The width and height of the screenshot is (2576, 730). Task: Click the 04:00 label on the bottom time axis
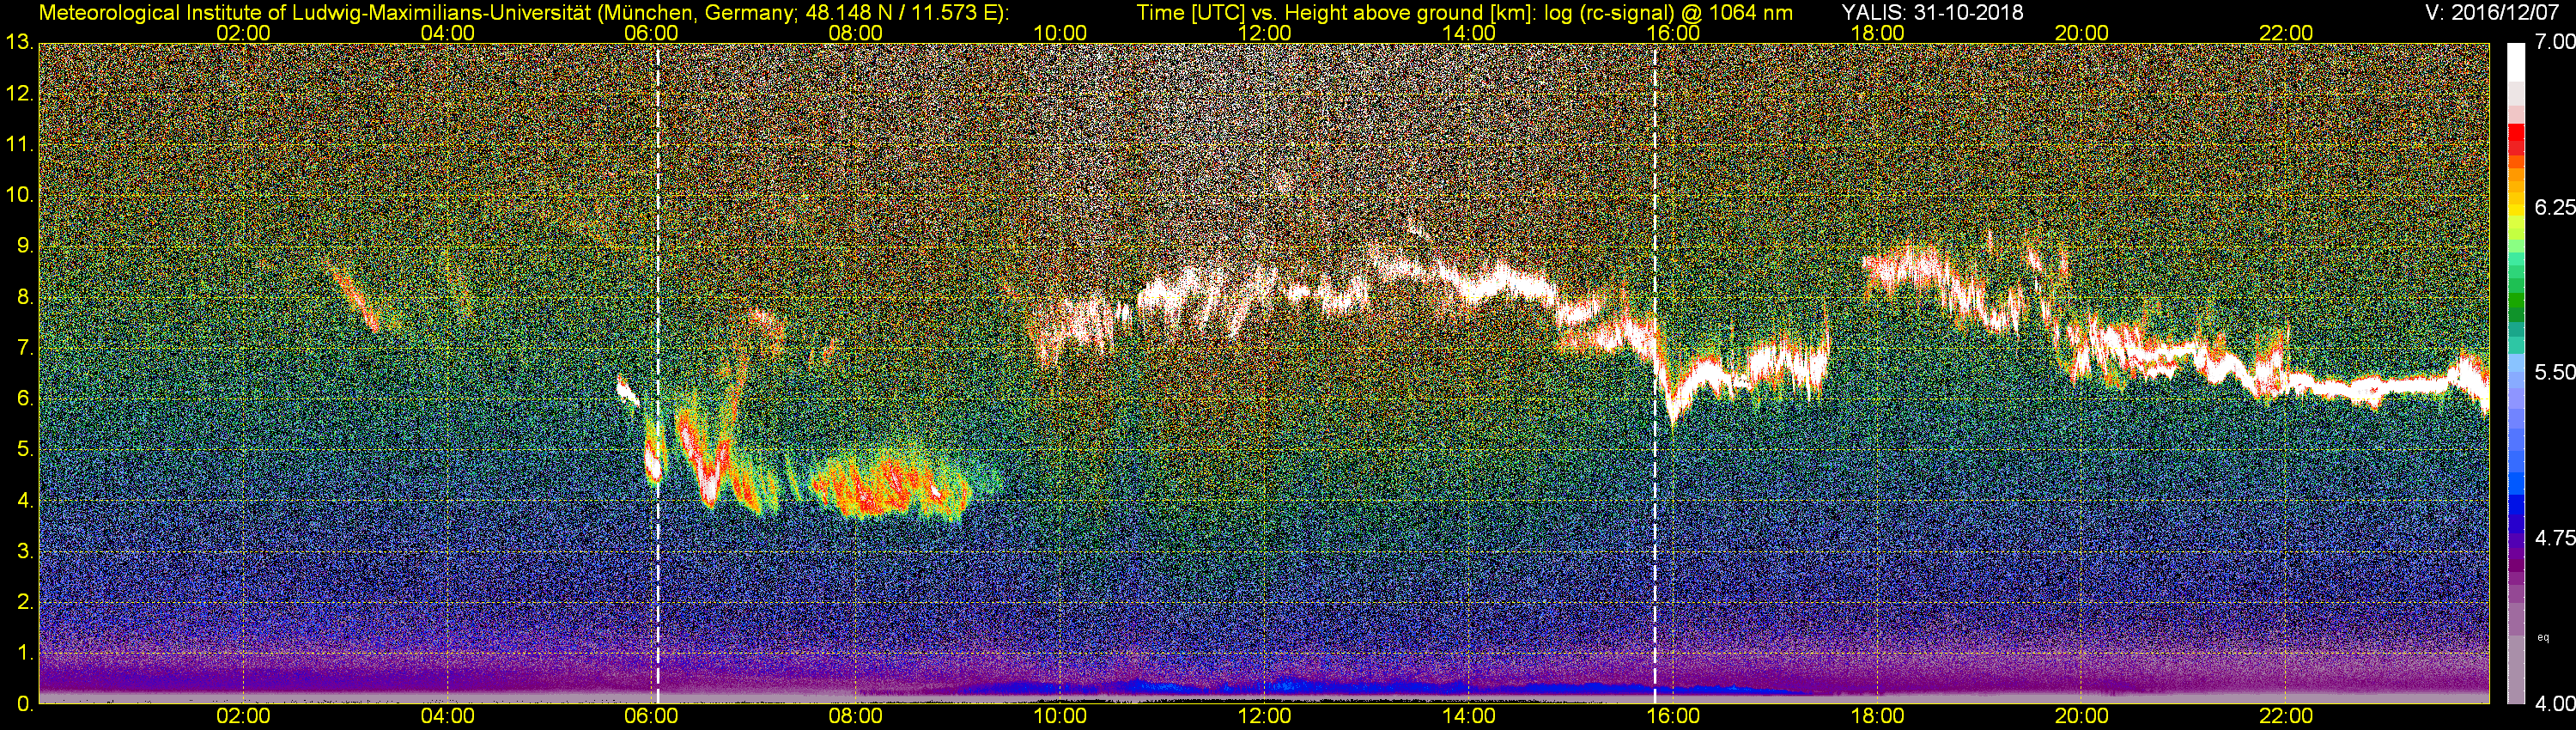(447, 717)
